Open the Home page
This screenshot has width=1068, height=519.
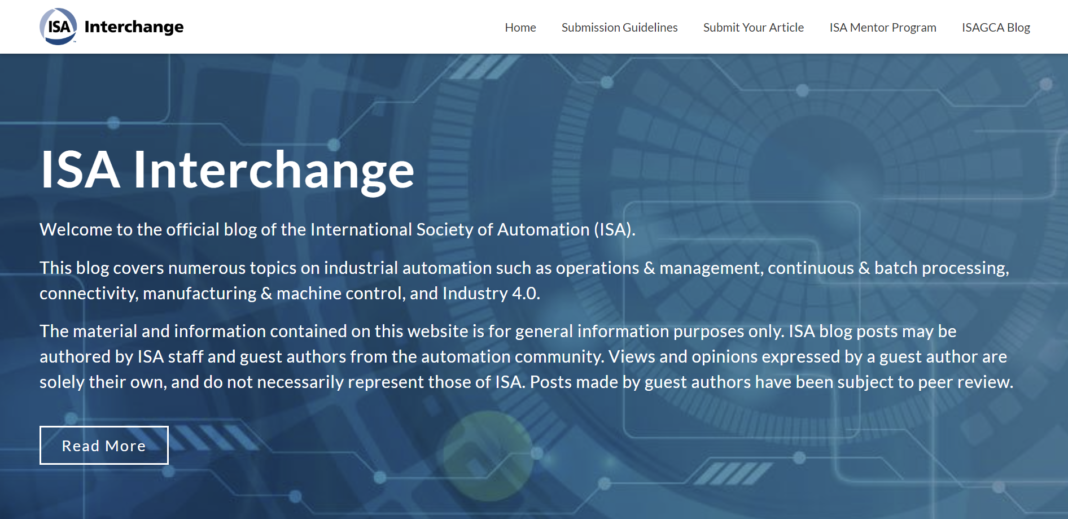click(520, 27)
